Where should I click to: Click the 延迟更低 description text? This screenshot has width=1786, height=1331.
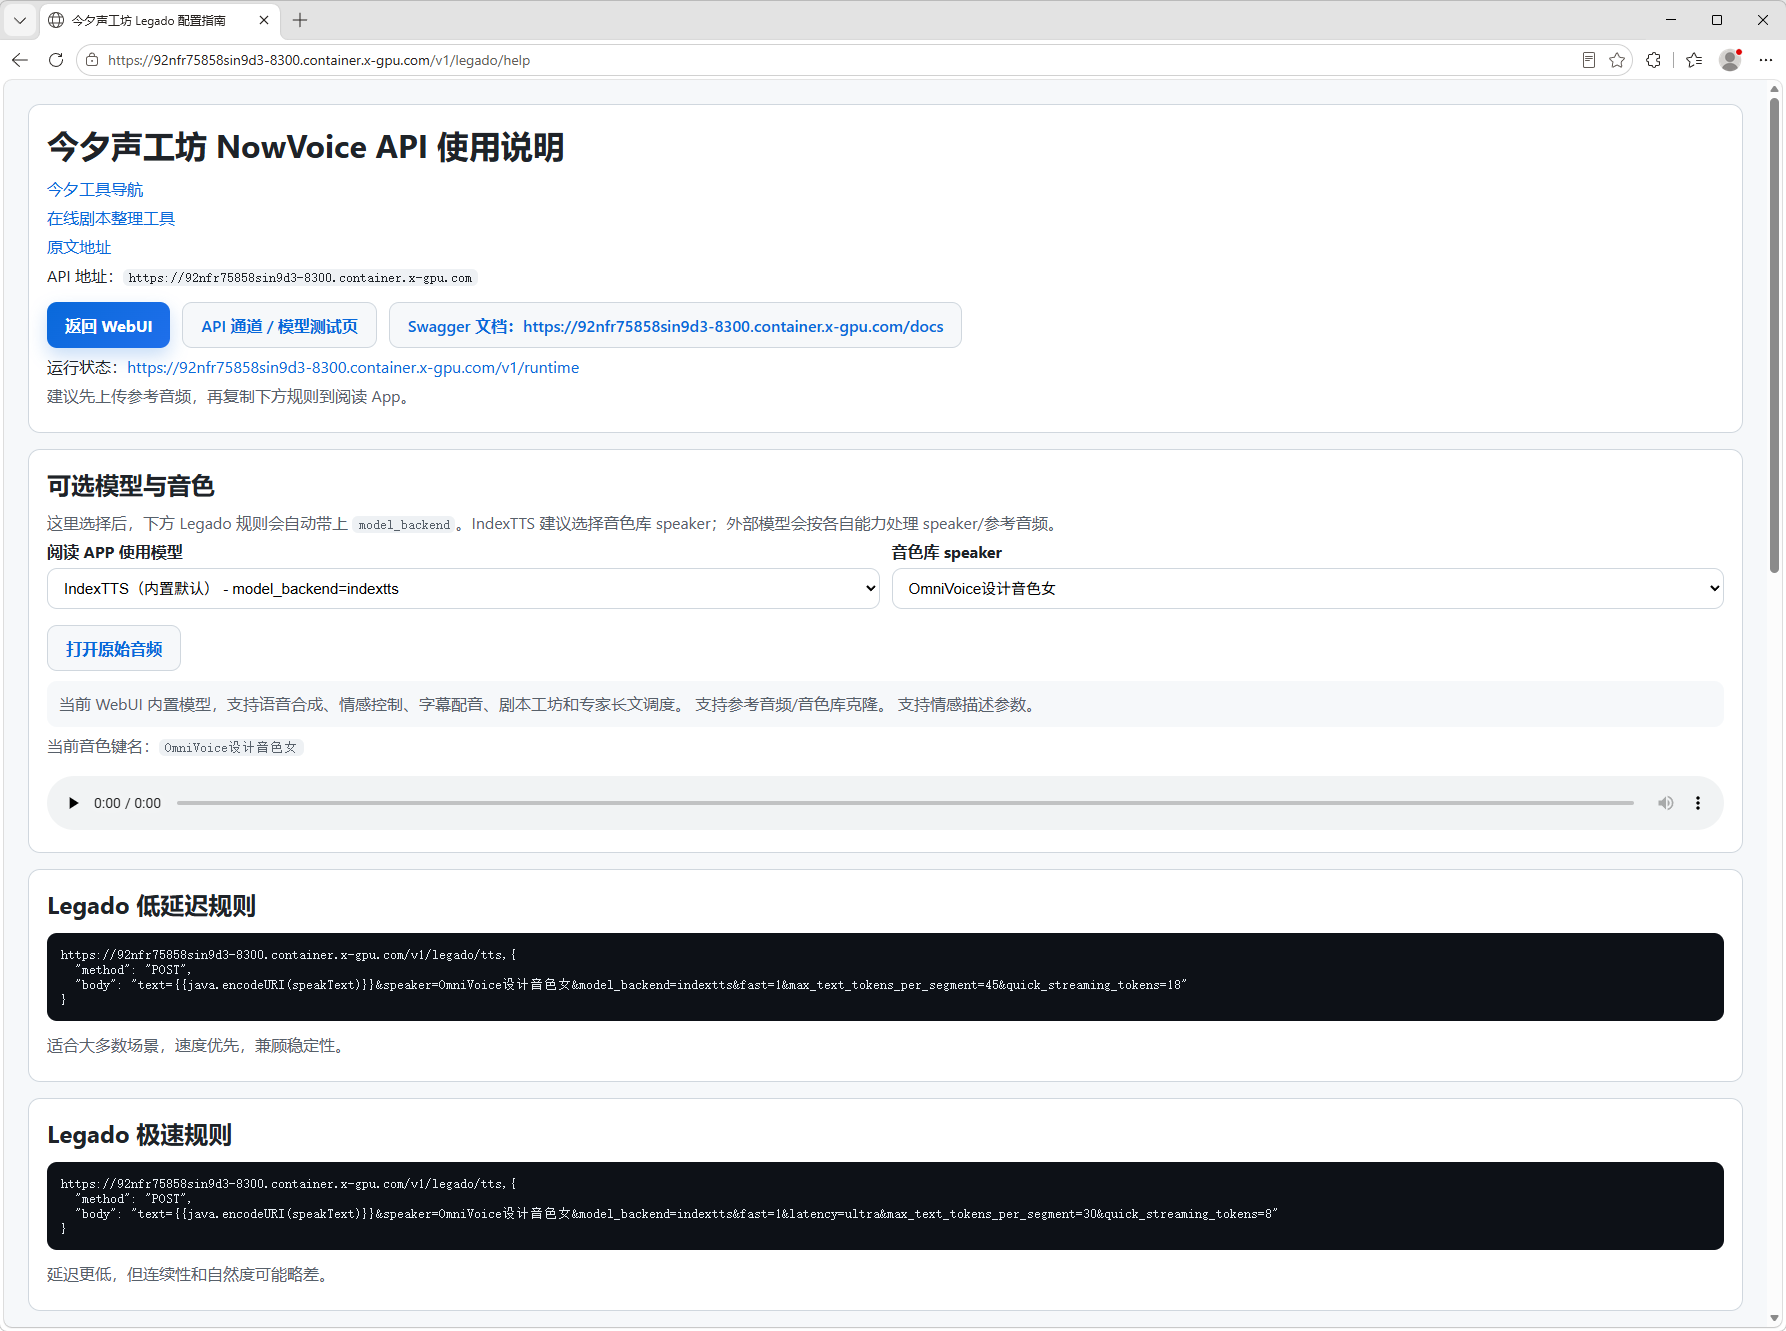(x=190, y=1275)
